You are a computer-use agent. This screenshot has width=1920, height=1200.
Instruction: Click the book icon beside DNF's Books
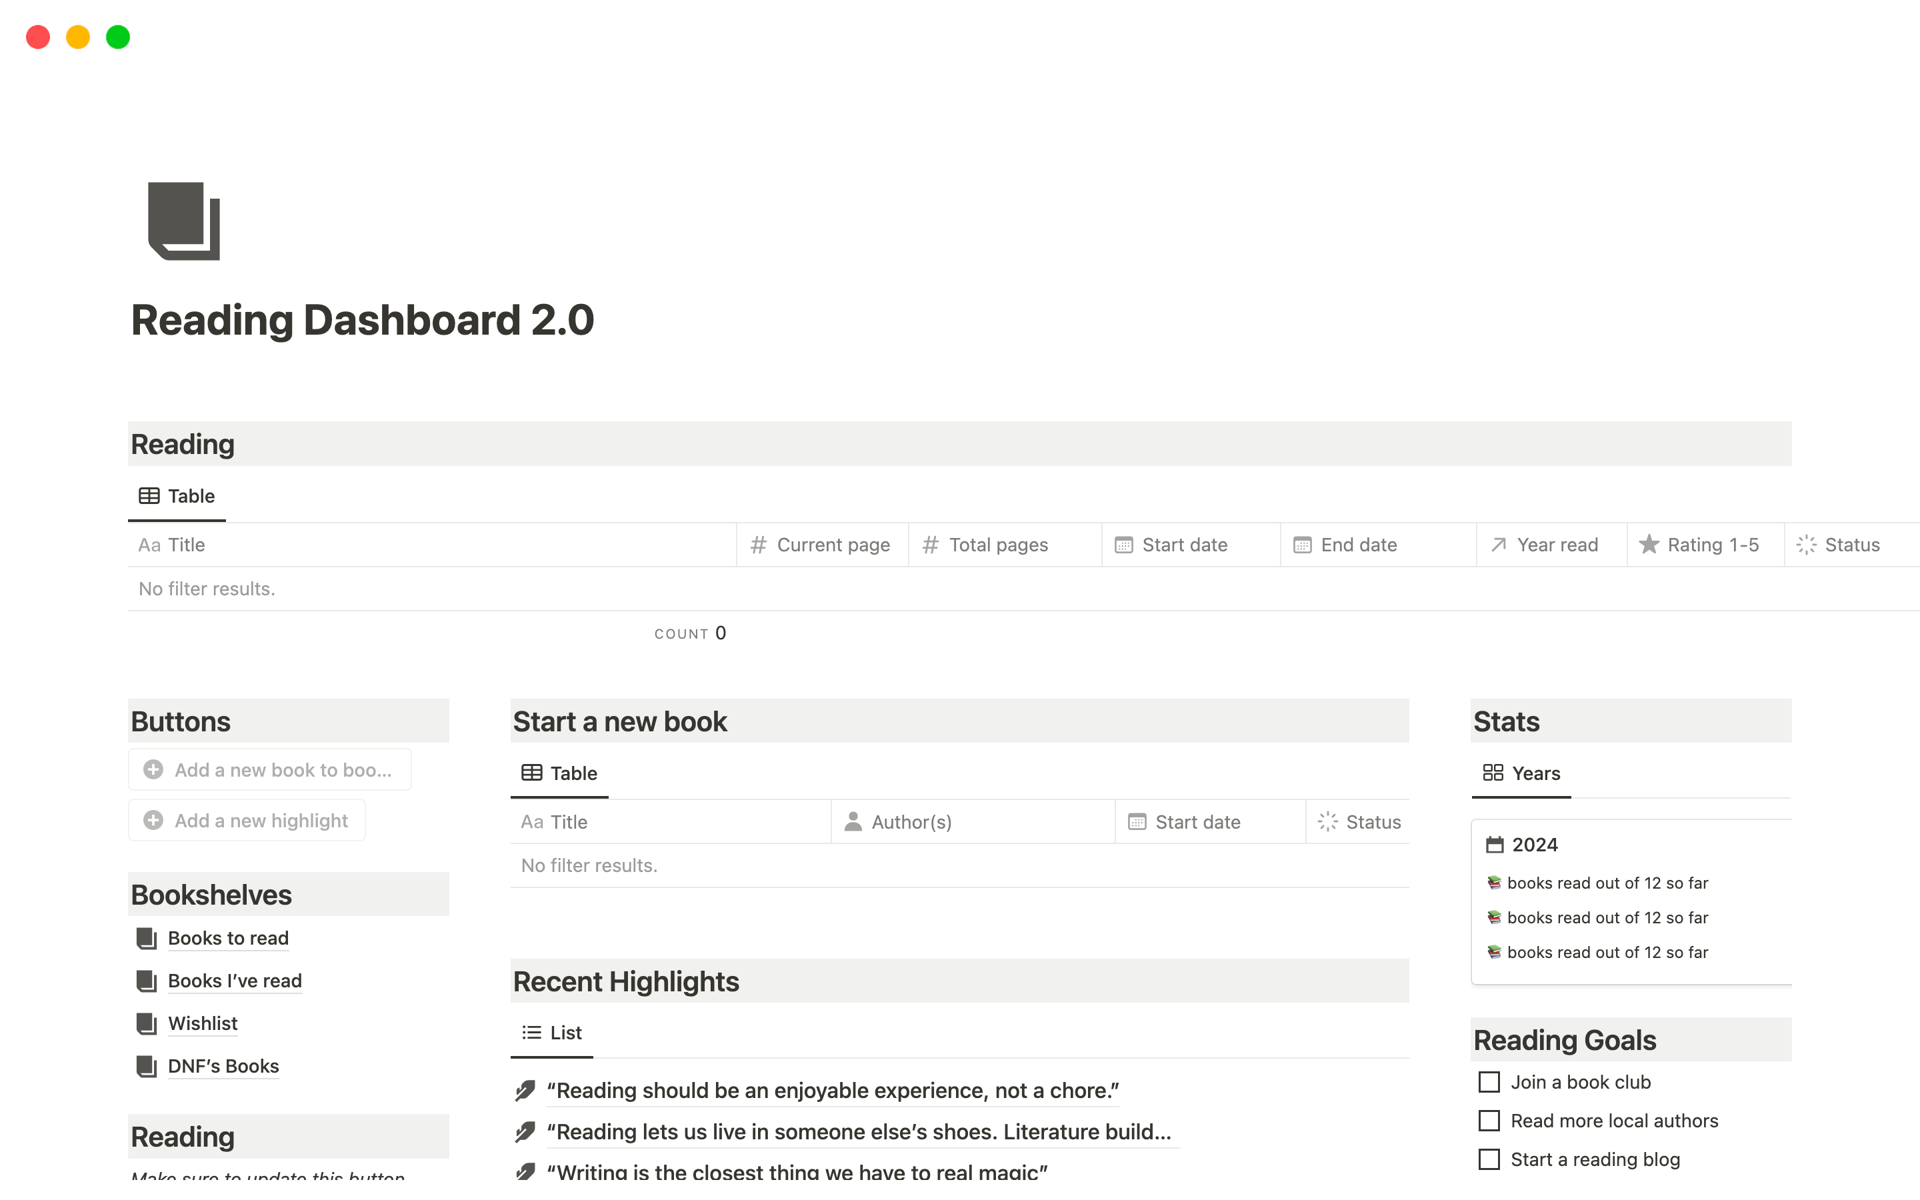[x=146, y=1067]
